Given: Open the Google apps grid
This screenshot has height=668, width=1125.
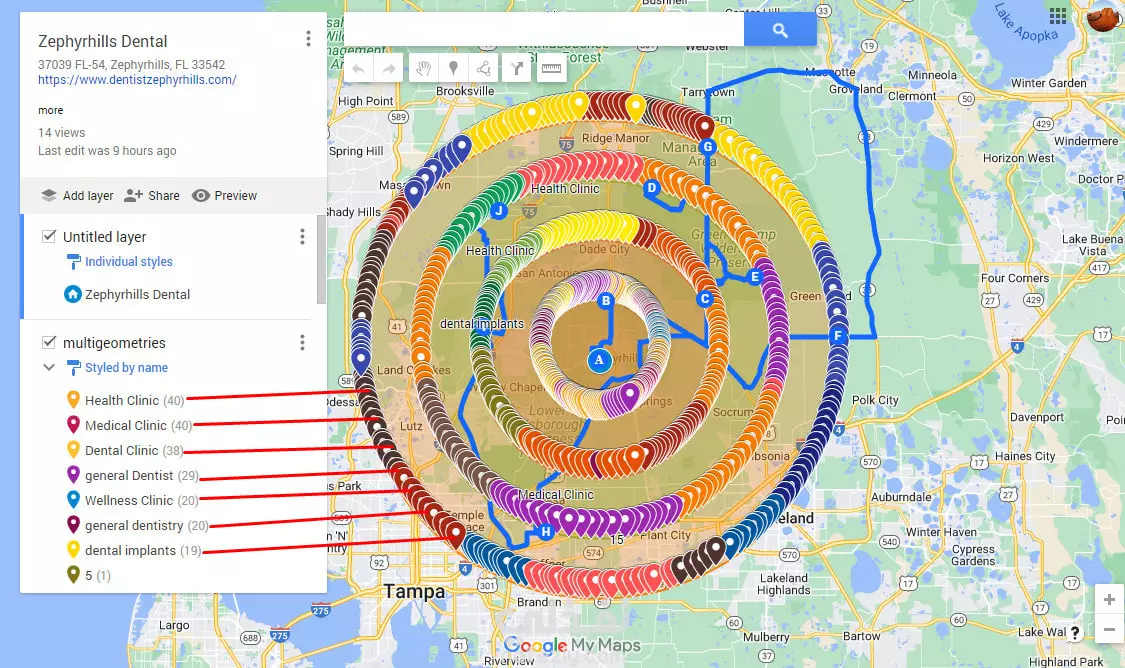Looking at the screenshot, I should 1058,16.
